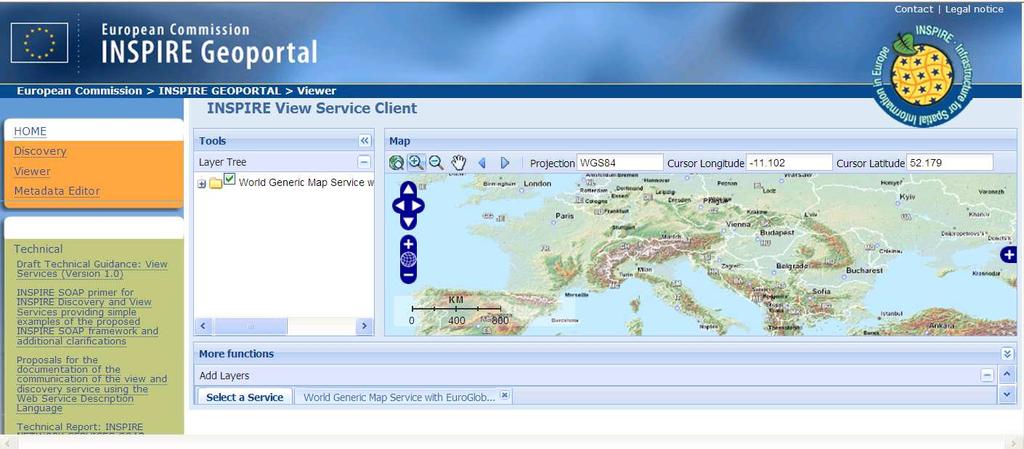Collapse the Add Layers section
This screenshot has height=449, width=1024.
point(987,375)
